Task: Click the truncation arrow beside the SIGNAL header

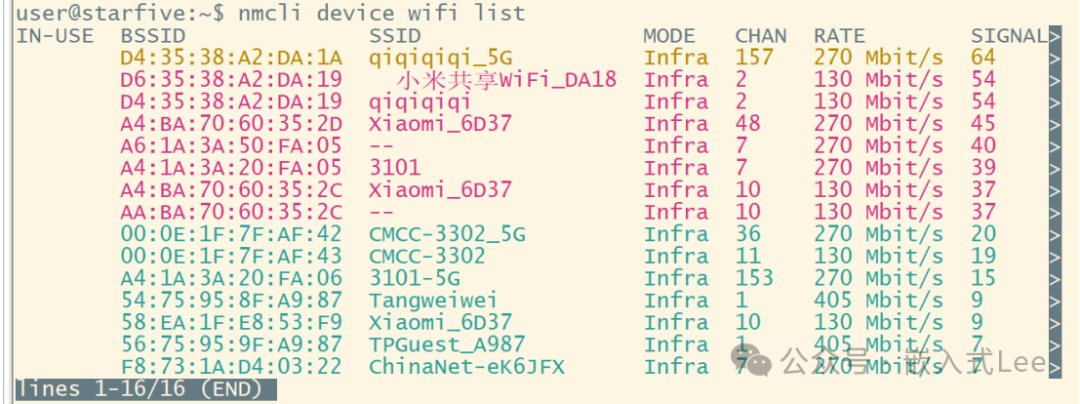Action: [1054, 37]
